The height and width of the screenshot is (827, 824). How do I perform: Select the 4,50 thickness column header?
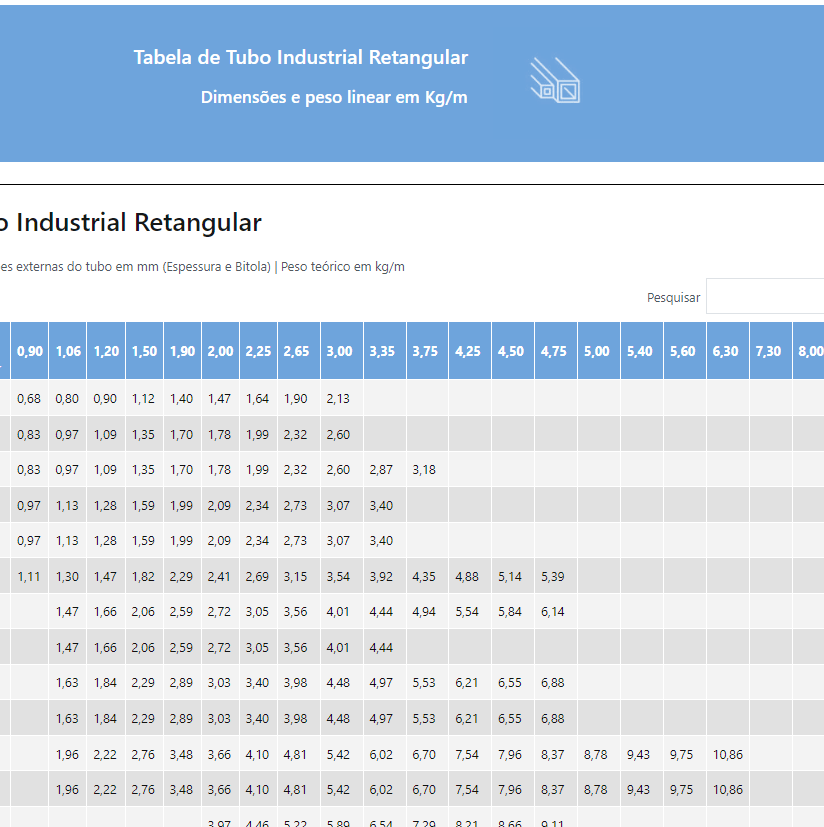pyautogui.click(x=510, y=351)
